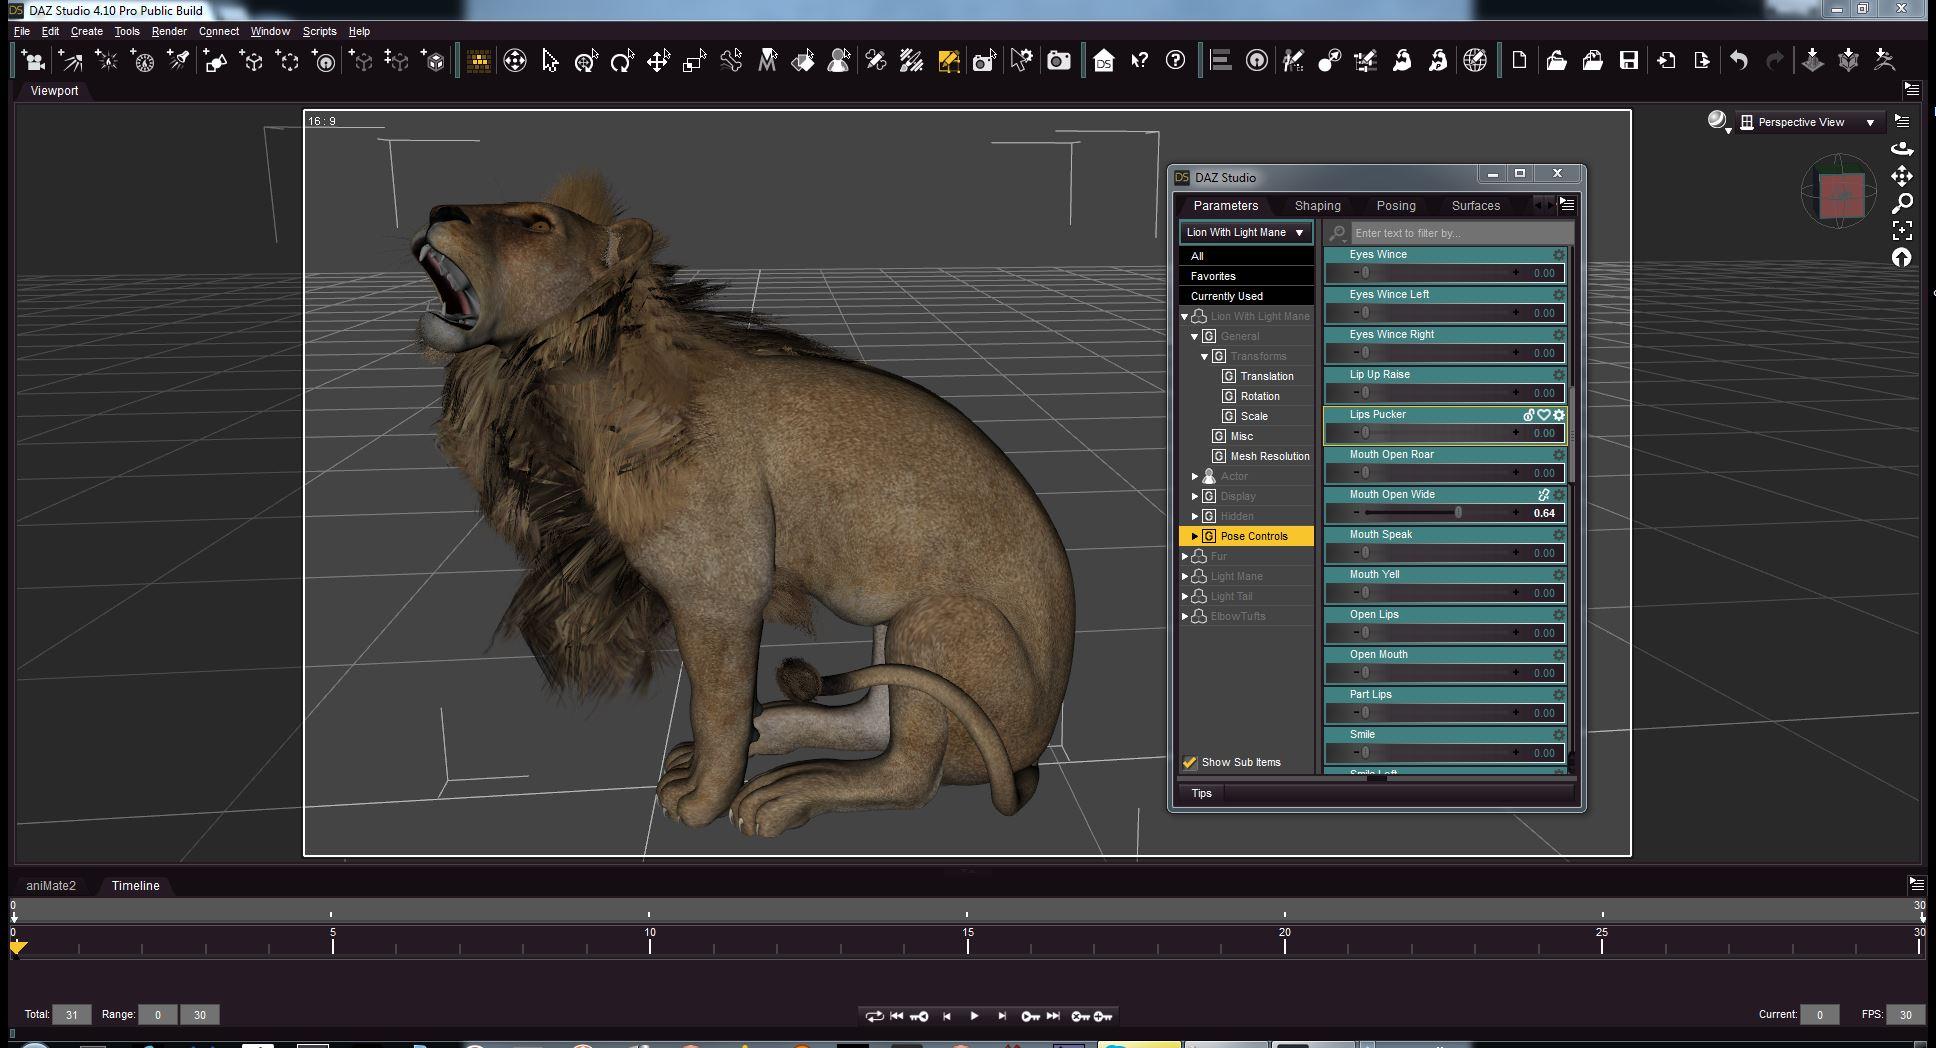Choose the Translate tool icon
Screen dimensions: 1936x1048
pos(658,61)
